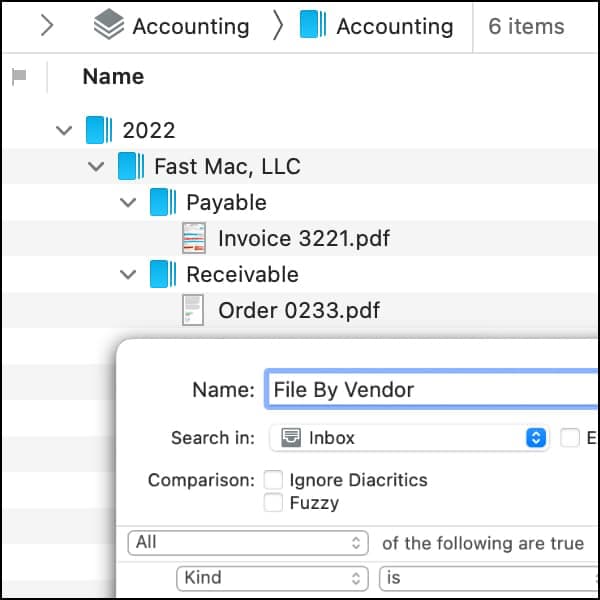Click the Name column header
This screenshot has width=600, height=600.
coord(113,77)
